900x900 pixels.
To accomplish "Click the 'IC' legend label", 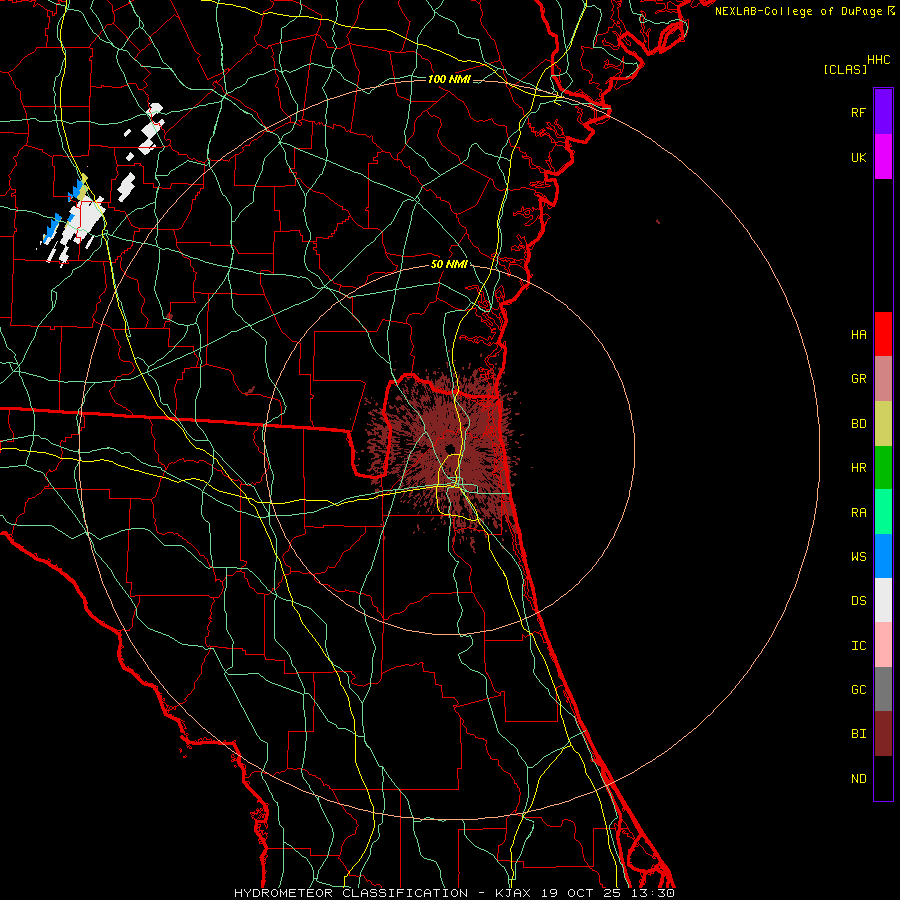I will (x=858, y=646).
